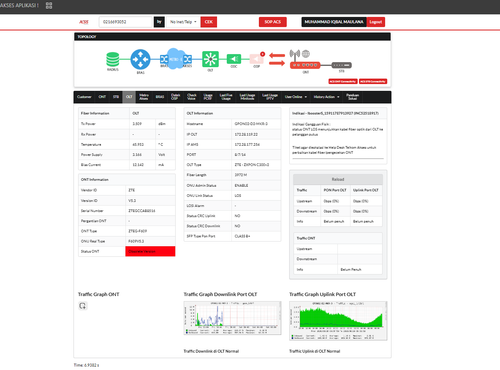Open the Check Voice tab
Image resolution: width=500 pixels, height=370 pixels.
[x=192, y=97]
